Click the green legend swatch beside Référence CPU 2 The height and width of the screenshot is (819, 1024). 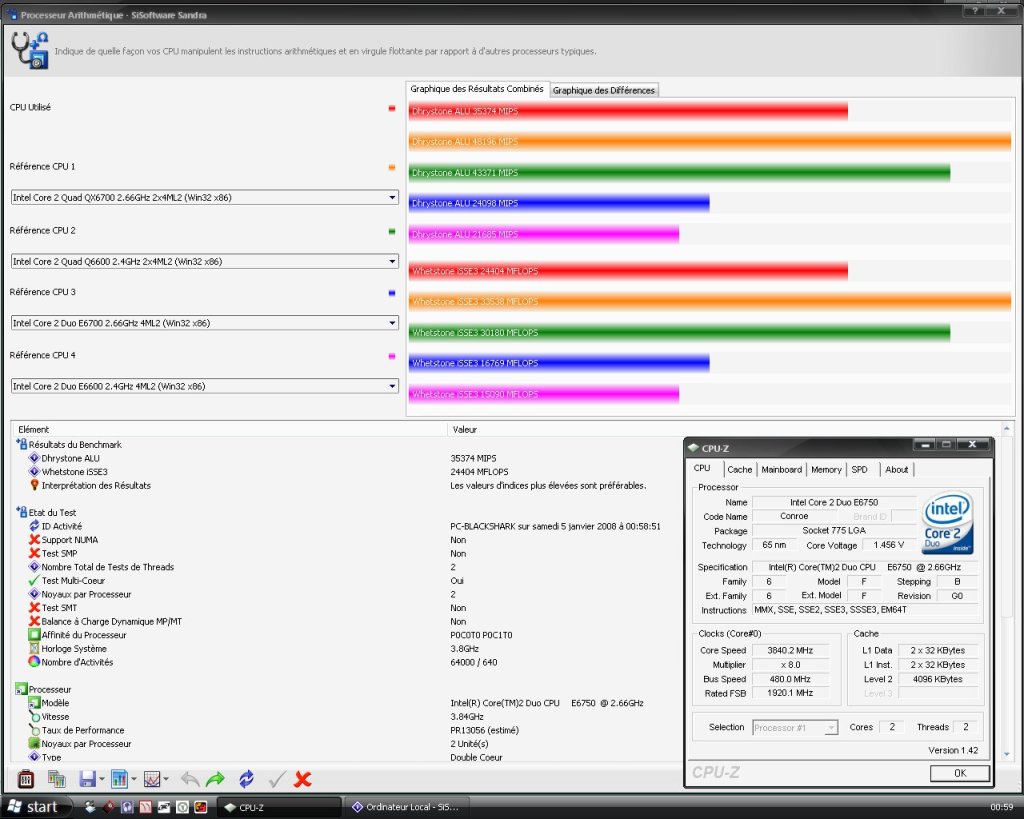pyautogui.click(x=392, y=231)
